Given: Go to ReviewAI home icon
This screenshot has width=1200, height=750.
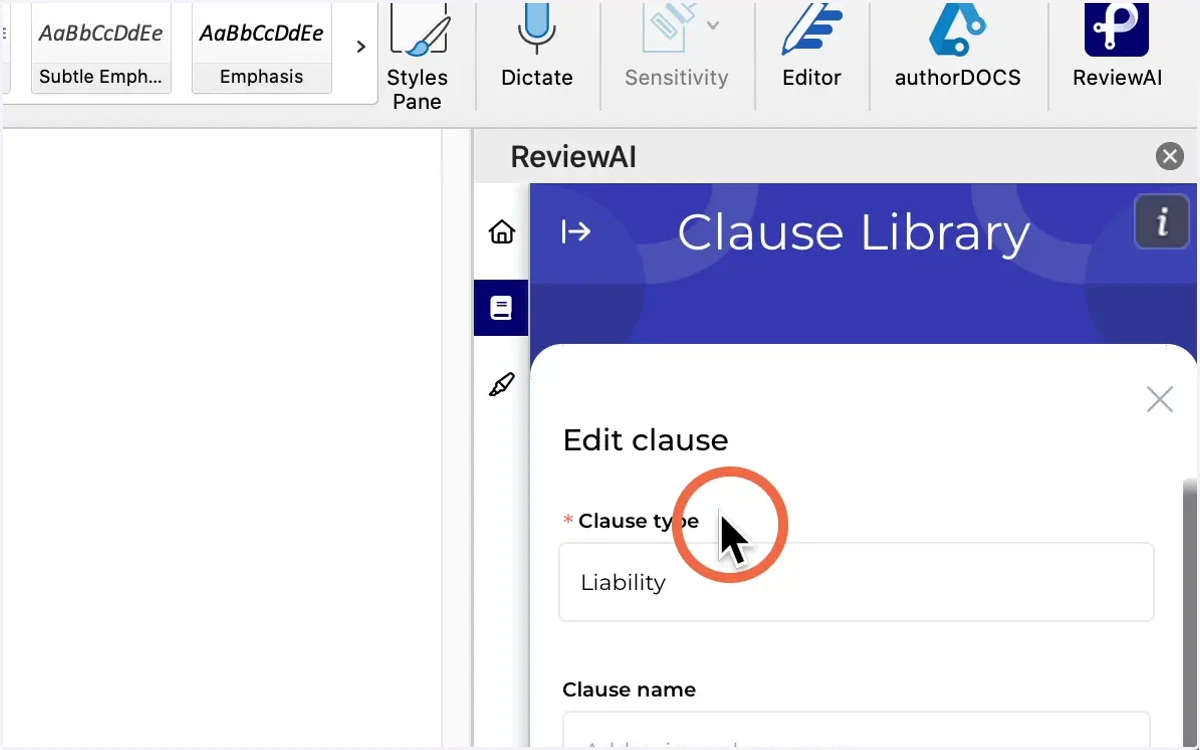Looking at the screenshot, I should (x=502, y=232).
